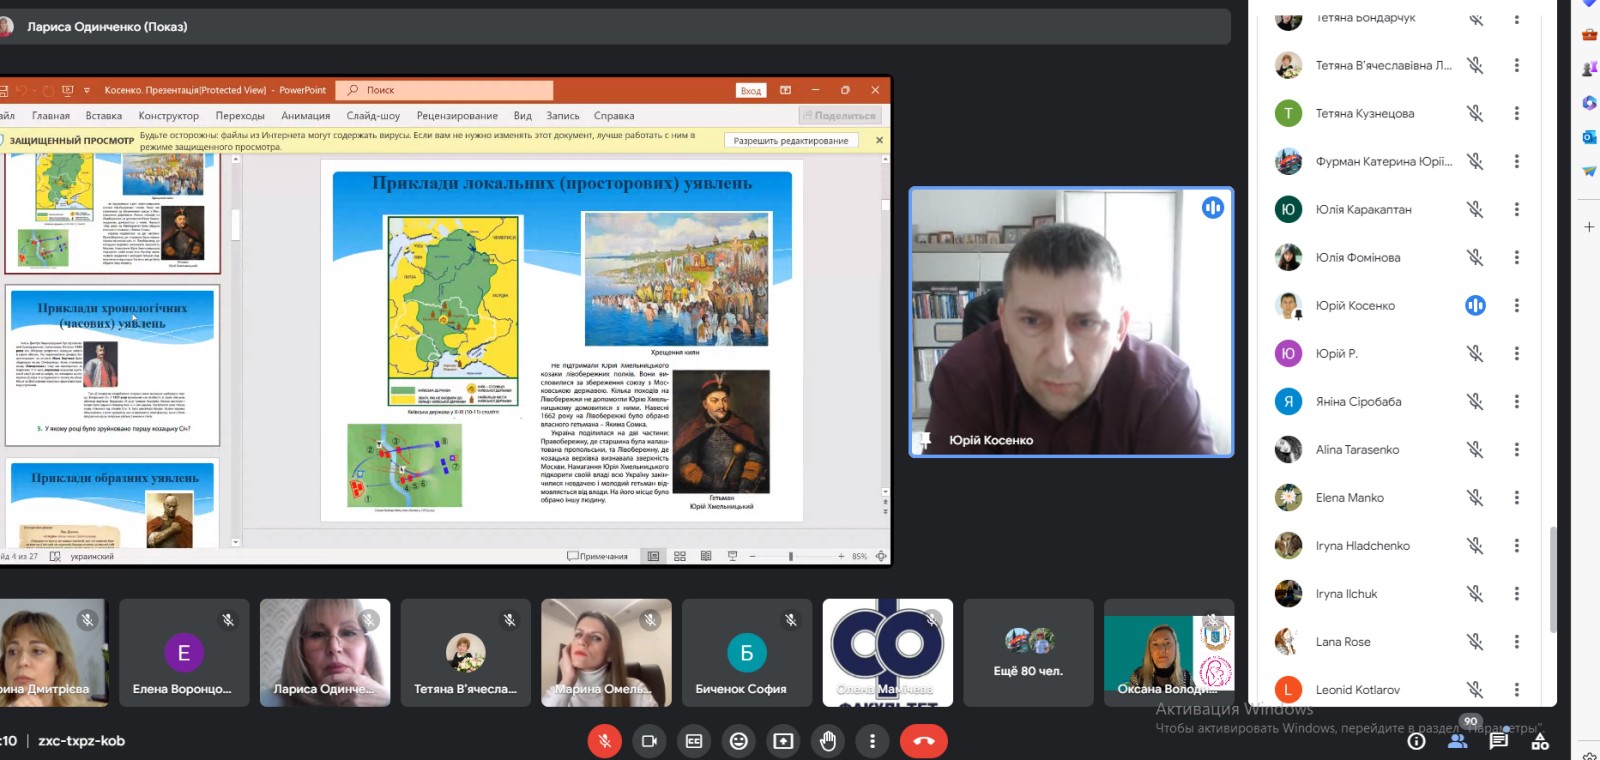Screen dimensions: 1600x760
Task: Click the Разрешить редактирование button
Action: [x=790, y=141]
